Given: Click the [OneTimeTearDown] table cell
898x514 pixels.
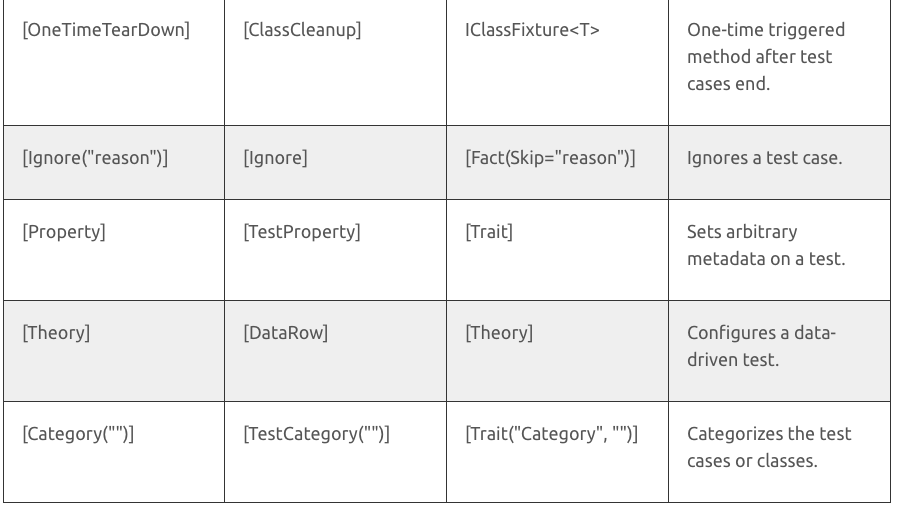Looking at the screenshot, I should coord(106,31).
